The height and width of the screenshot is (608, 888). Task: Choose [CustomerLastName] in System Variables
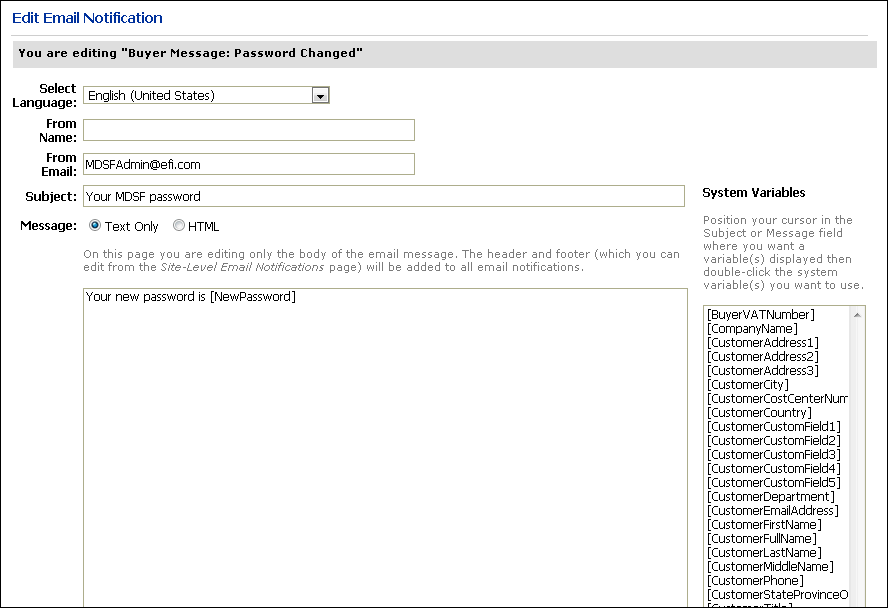pyautogui.click(x=764, y=553)
